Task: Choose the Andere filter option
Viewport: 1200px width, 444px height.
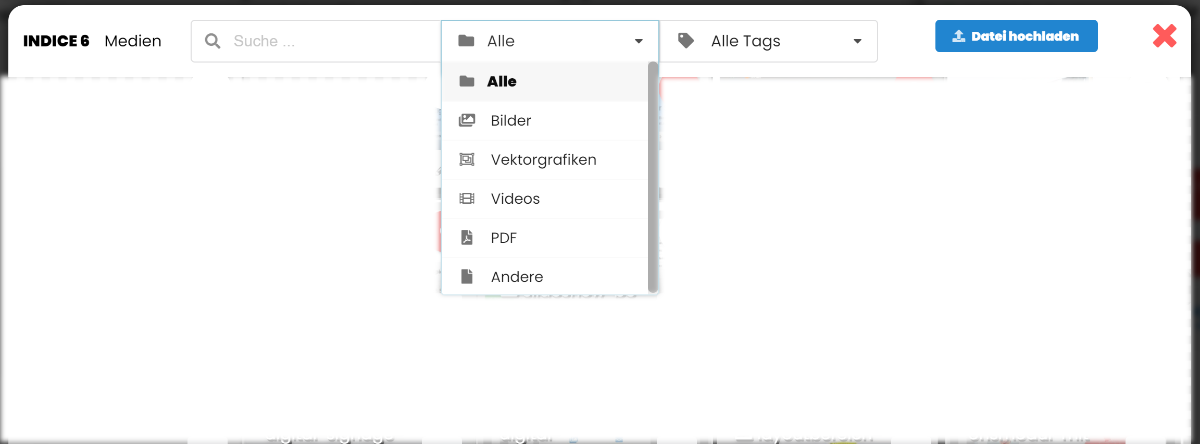Action: (x=517, y=277)
